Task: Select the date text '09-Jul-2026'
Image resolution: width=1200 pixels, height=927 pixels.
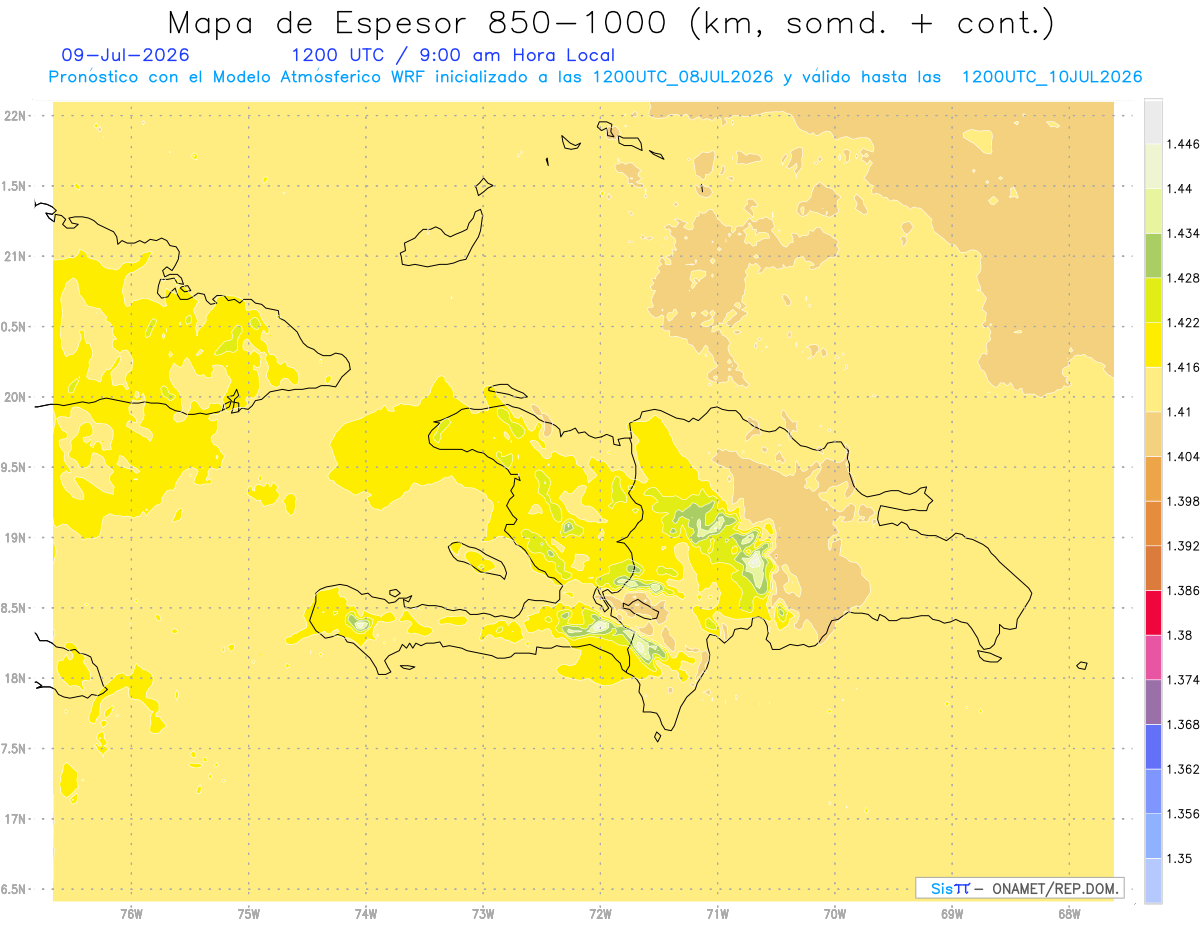Action: [x=125, y=56]
